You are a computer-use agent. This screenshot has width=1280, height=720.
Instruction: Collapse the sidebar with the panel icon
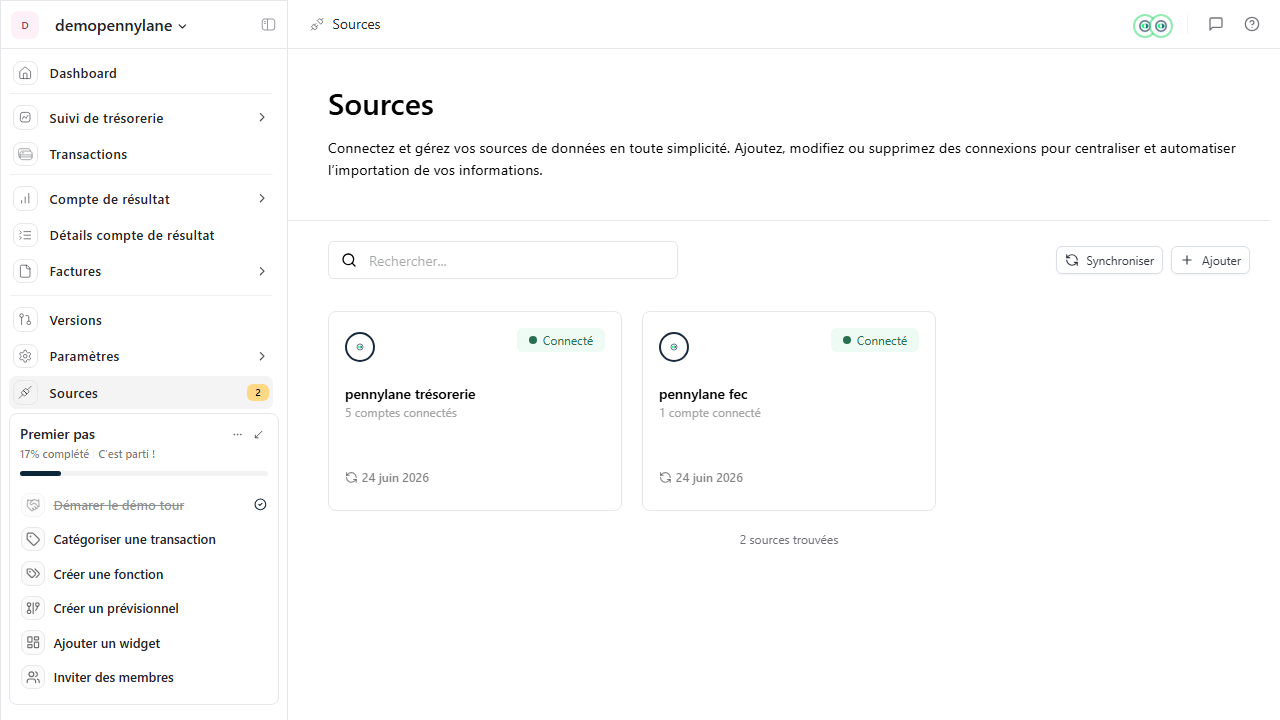(x=268, y=25)
